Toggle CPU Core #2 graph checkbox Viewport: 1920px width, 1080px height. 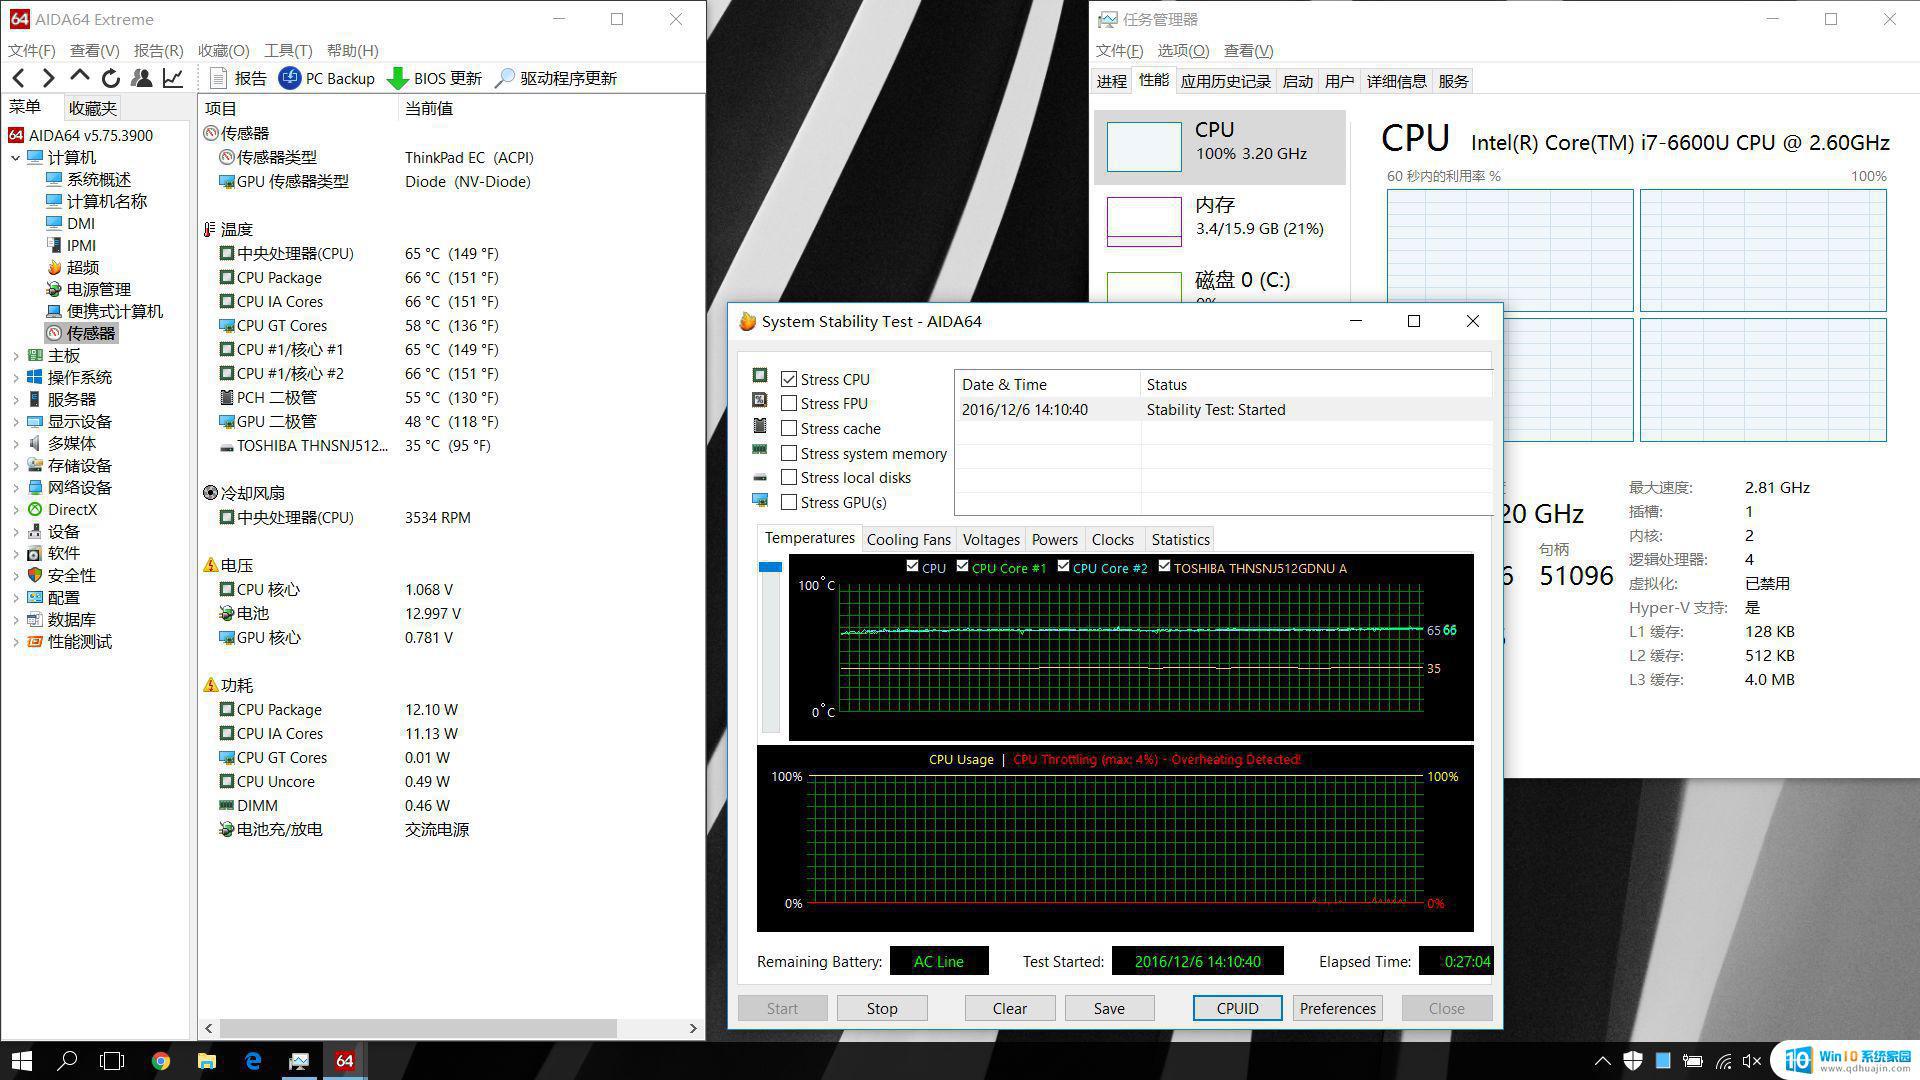click(1063, 566)
